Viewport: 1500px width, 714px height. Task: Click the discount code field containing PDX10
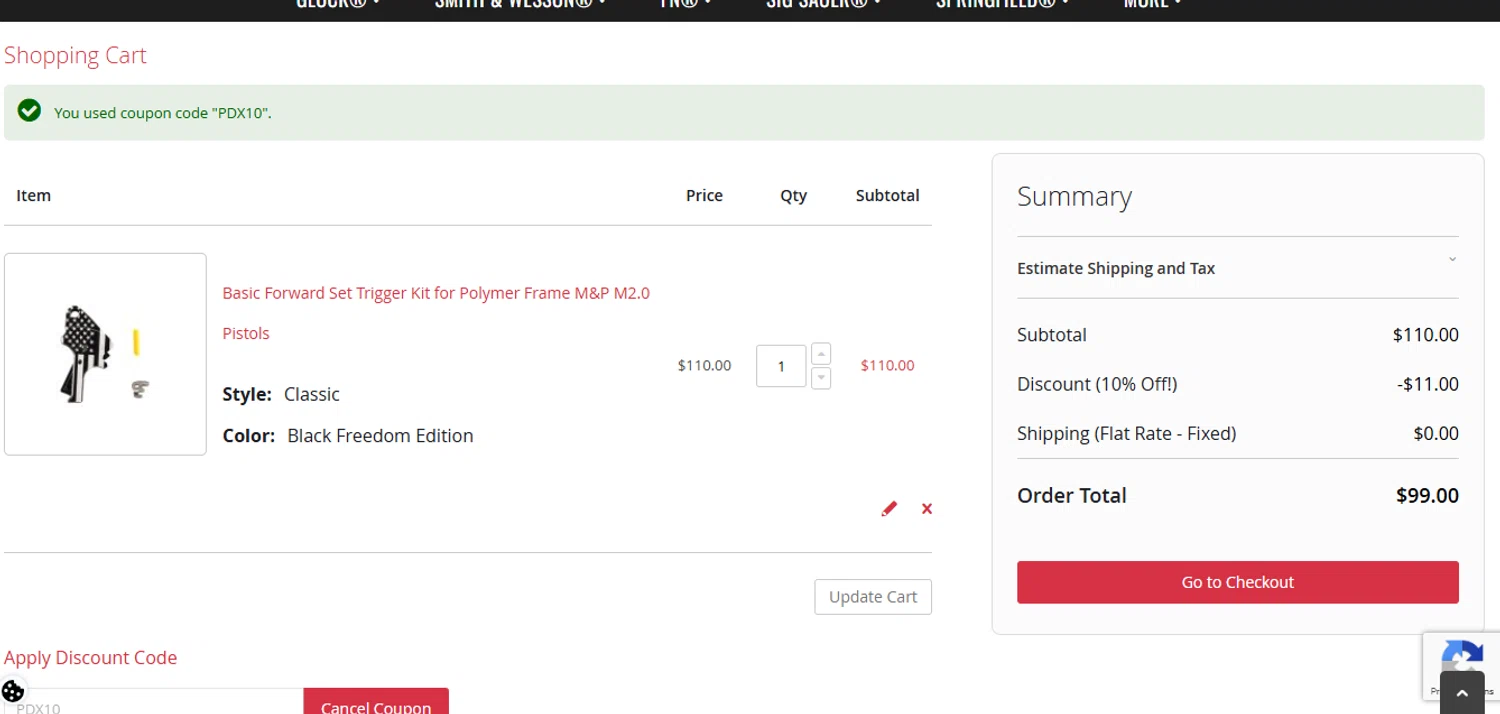(x=154, y=702)
